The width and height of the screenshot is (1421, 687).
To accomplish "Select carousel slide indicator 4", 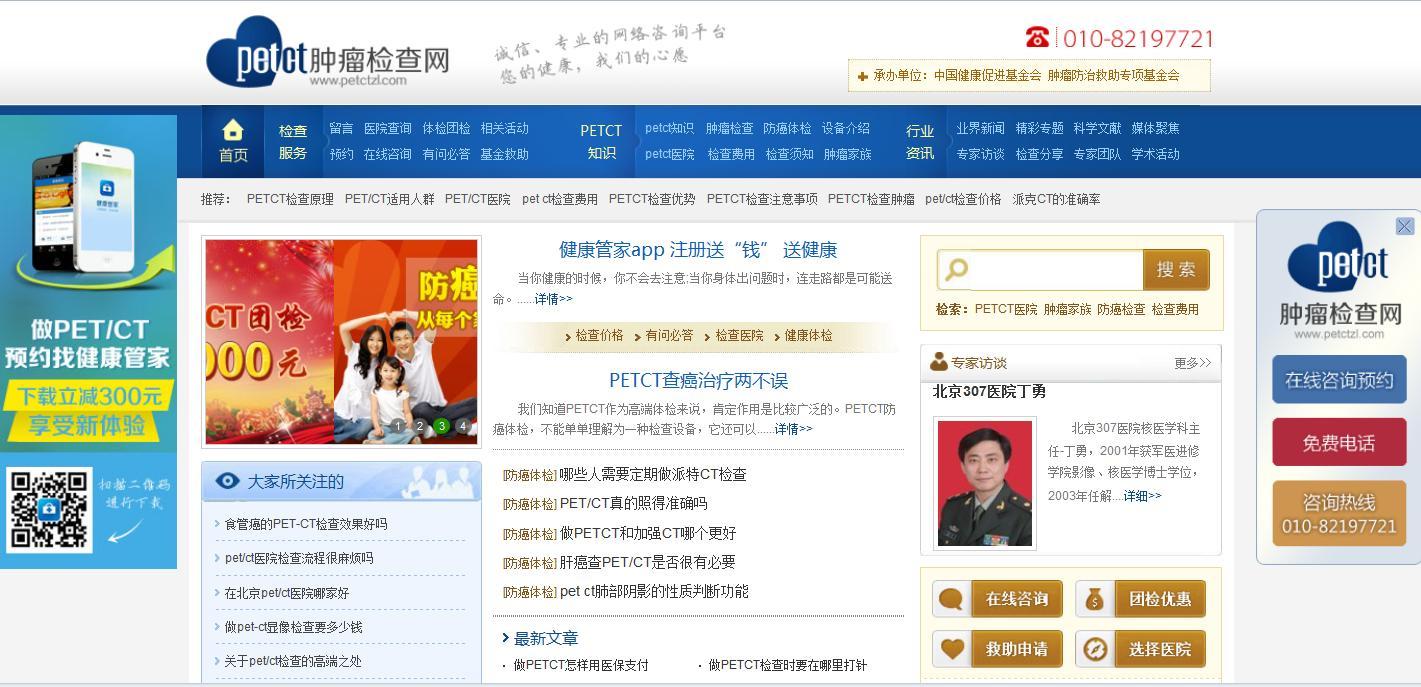I will pos(463,426).
